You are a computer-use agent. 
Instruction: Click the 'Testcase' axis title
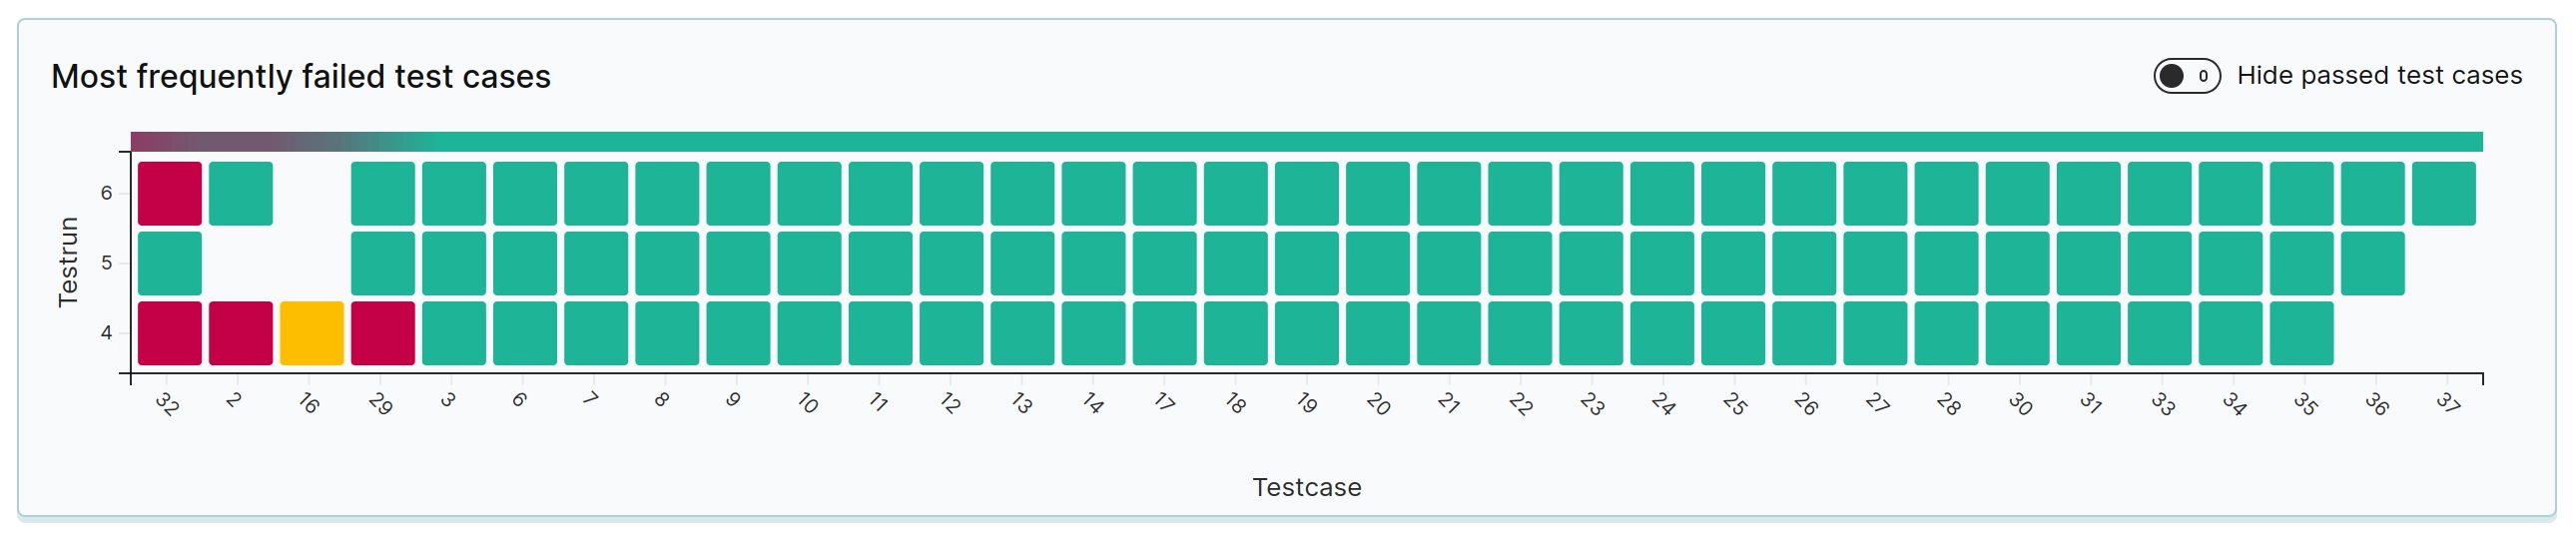point(1306,487)
